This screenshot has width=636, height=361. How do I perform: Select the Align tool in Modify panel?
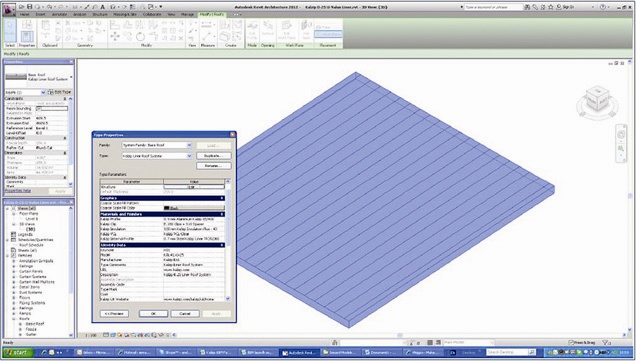(x=115, y=25)
